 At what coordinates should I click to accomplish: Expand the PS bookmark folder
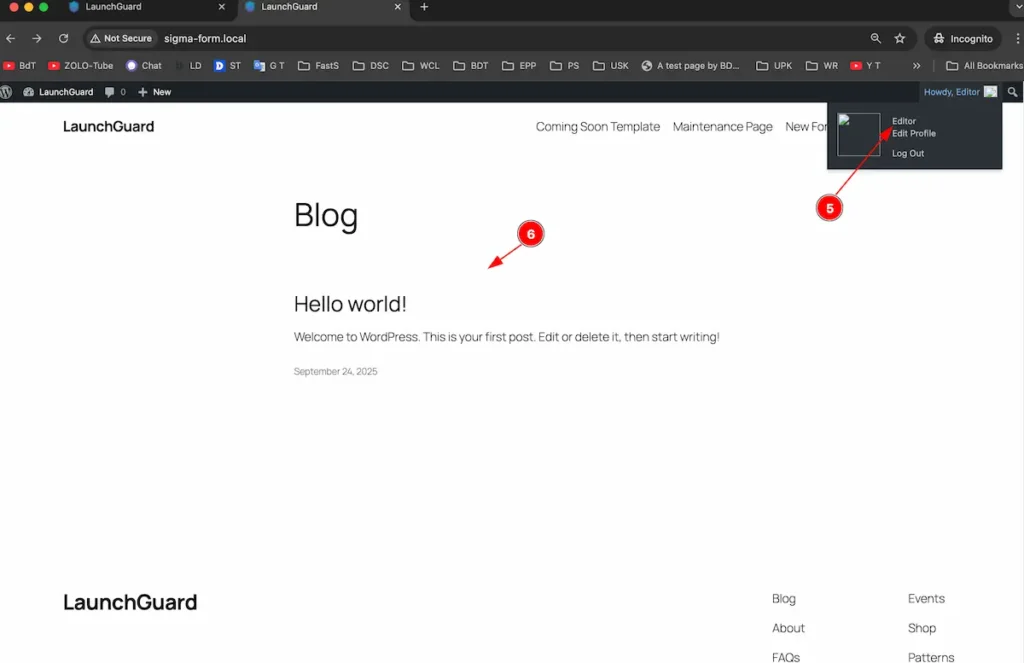tap(565, 65)
